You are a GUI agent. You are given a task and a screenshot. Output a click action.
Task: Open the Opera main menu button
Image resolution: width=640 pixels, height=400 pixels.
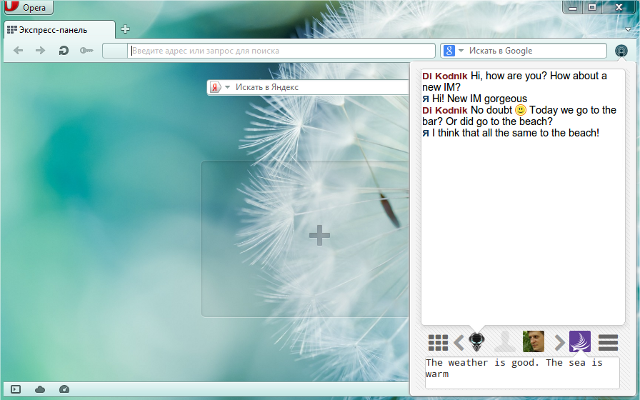(x=27, y=7)
